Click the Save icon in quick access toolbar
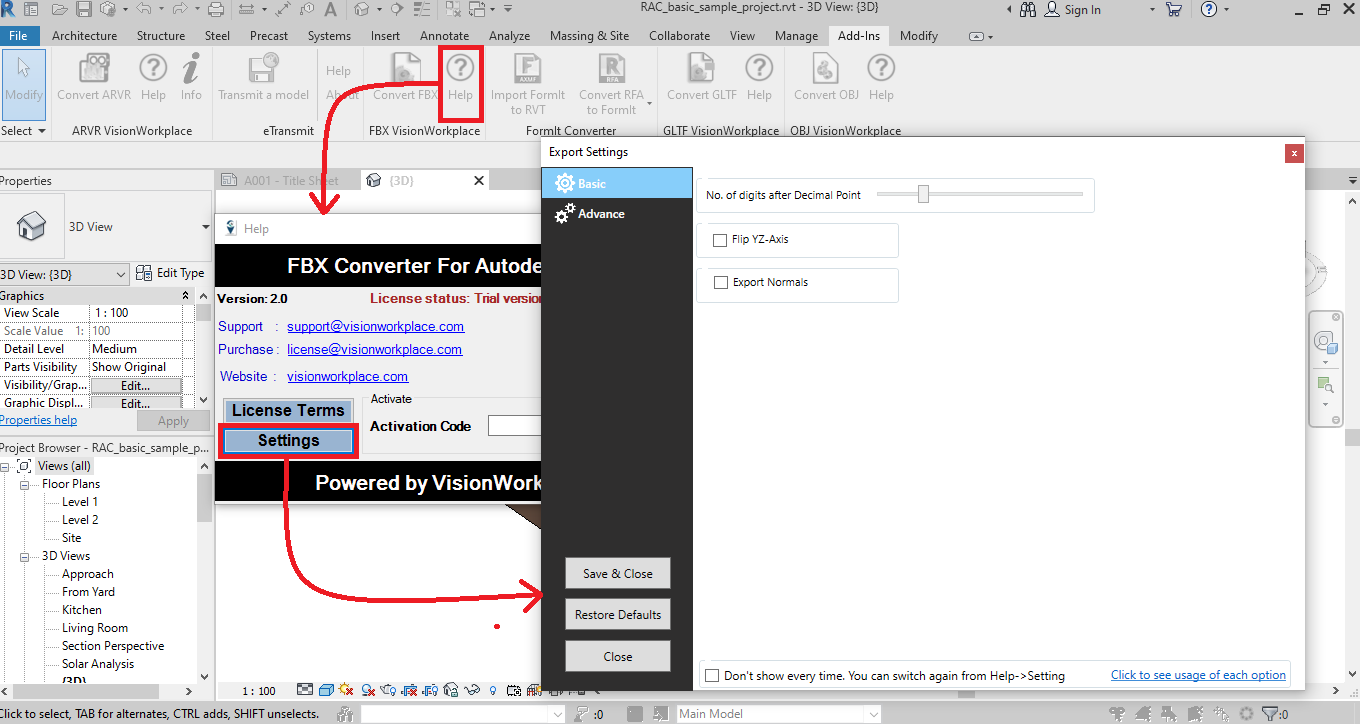The width and height of the screenshot is (1360, 724). pos(84,10)
